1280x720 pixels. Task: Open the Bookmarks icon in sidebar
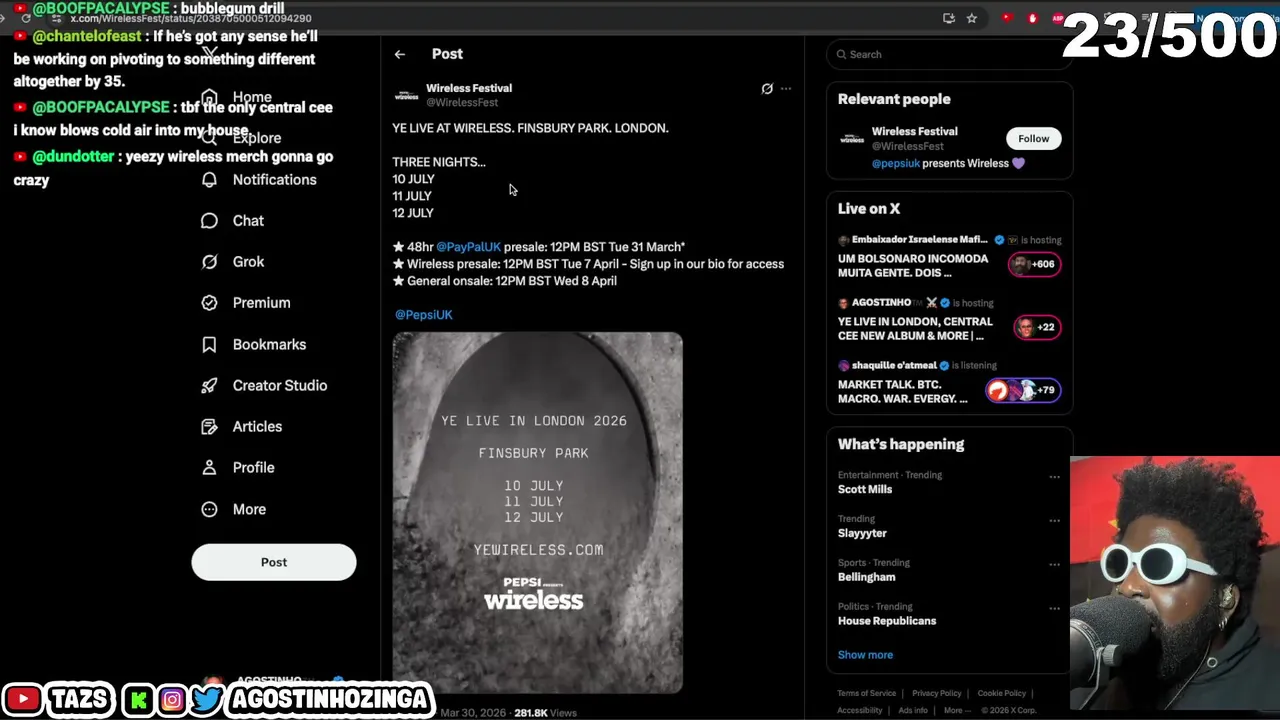pyautogui.click(x=209, y=345)
